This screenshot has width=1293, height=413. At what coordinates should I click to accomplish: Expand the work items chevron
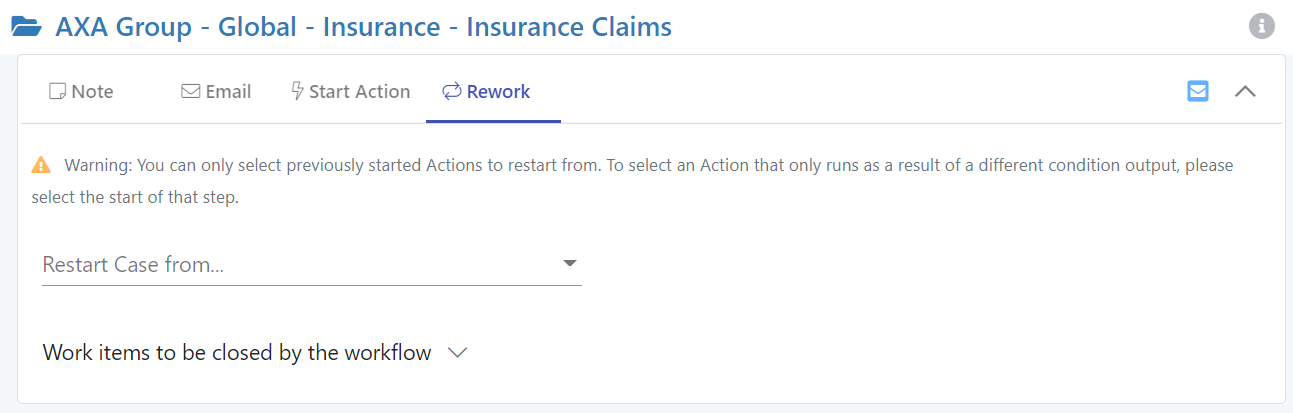458,353
